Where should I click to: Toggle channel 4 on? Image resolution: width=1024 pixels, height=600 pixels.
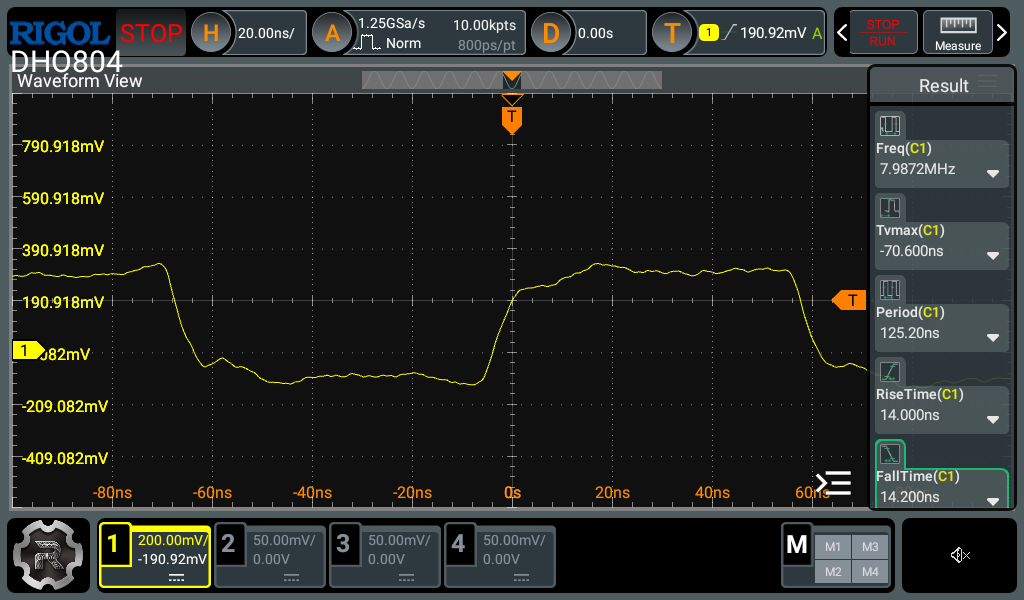(500, 555)
